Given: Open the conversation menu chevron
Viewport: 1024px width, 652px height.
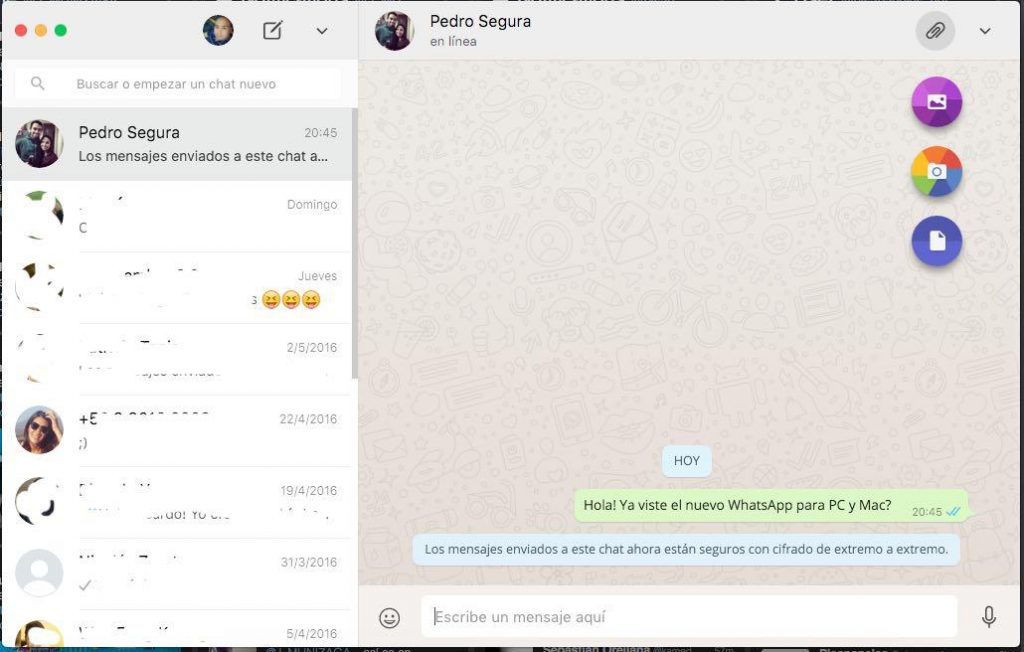Looking at the screenshot, I should point(985,31).
